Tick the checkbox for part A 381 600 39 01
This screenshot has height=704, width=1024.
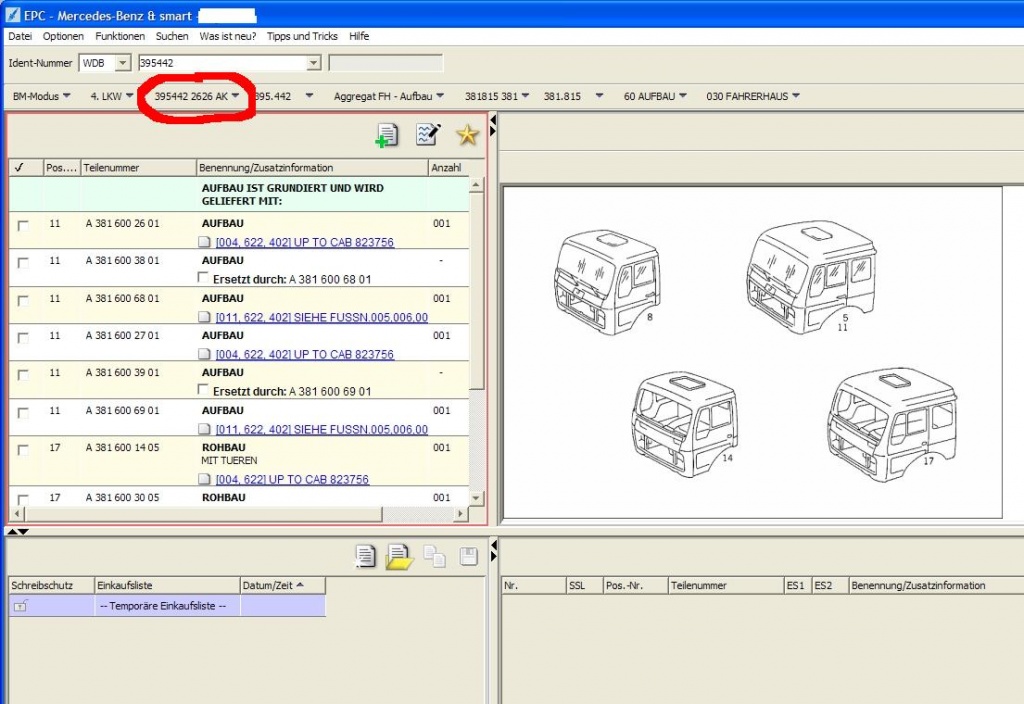(24, 375)
